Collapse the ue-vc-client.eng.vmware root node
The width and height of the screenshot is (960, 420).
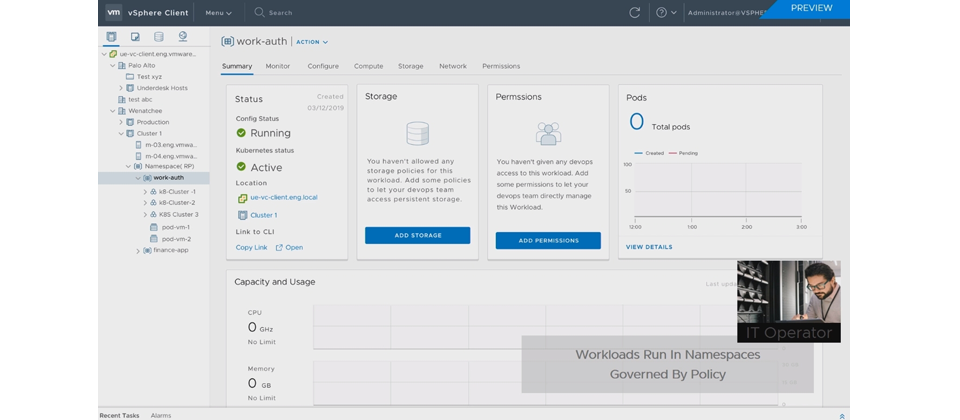[104, 54]
